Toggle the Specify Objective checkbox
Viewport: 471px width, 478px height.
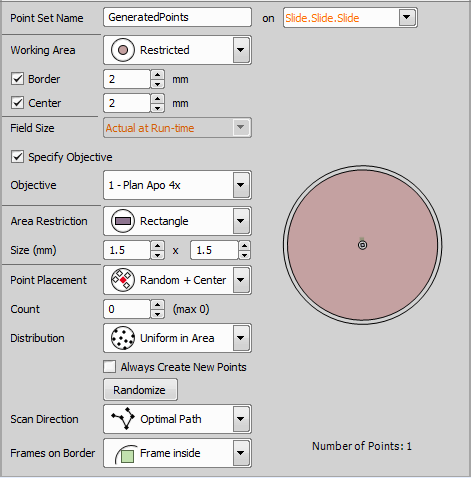pyautogui.click(x=17, y=157)
